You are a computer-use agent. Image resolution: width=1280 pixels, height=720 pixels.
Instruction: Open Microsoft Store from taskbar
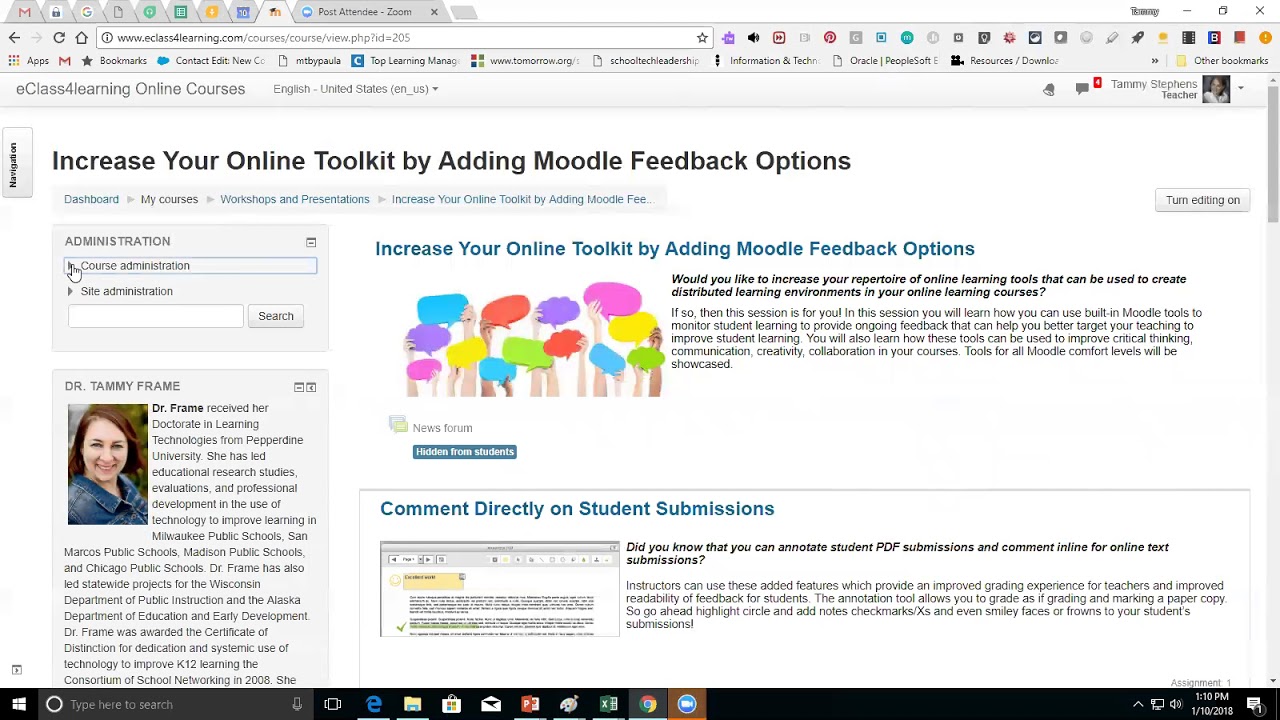click(451, 704)
